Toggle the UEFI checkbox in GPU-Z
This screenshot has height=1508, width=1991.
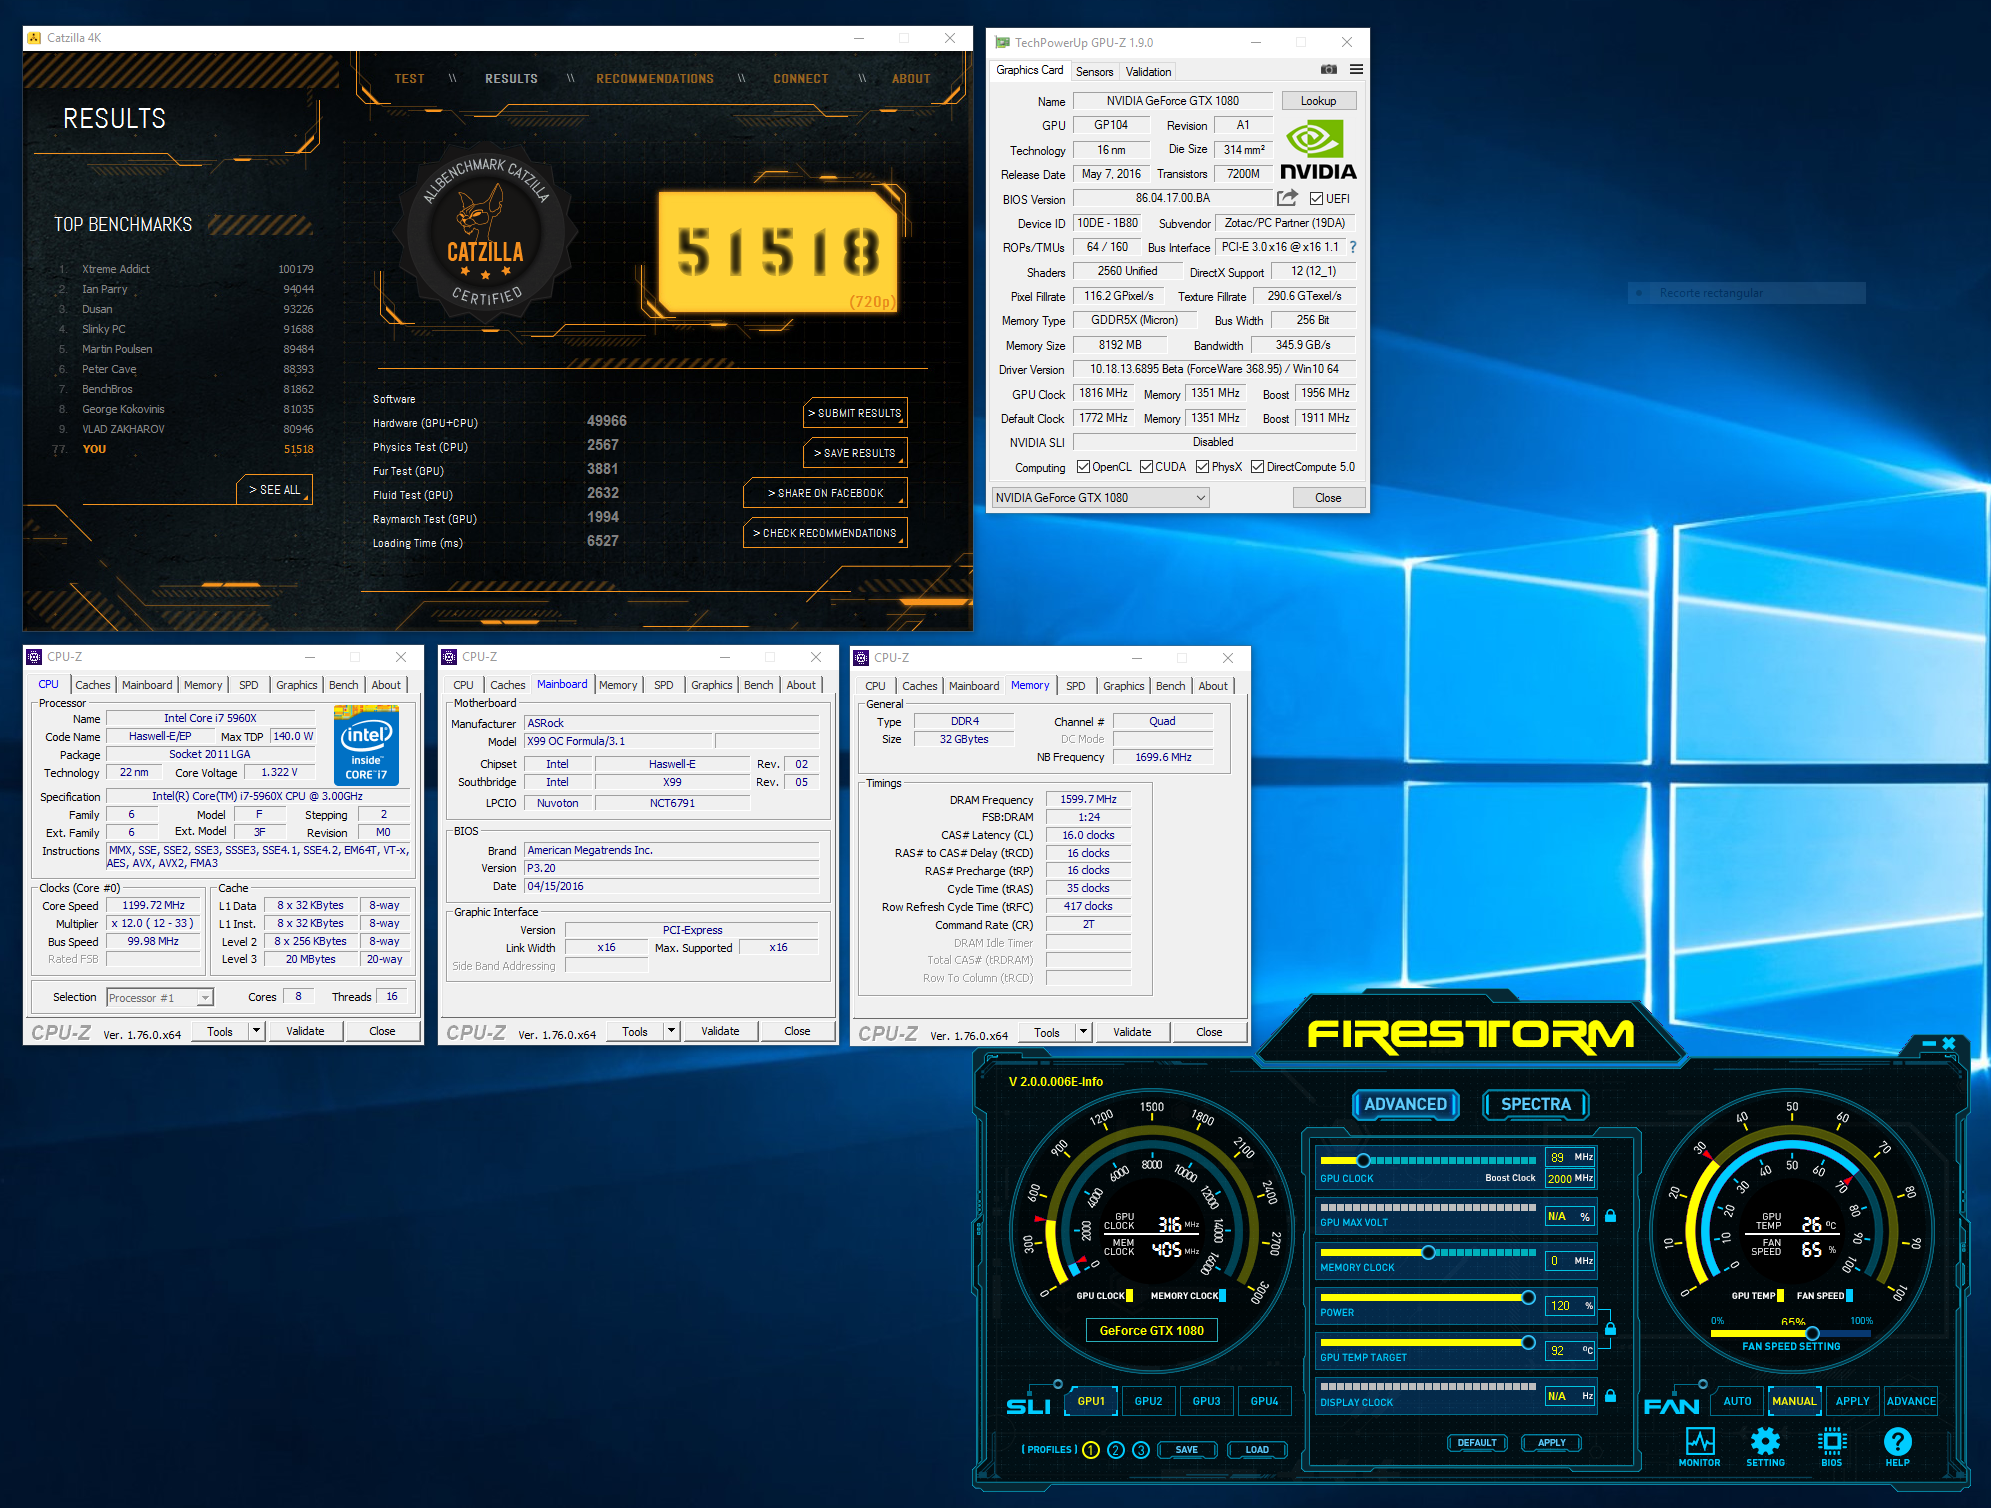click(x=1316, y=199)
